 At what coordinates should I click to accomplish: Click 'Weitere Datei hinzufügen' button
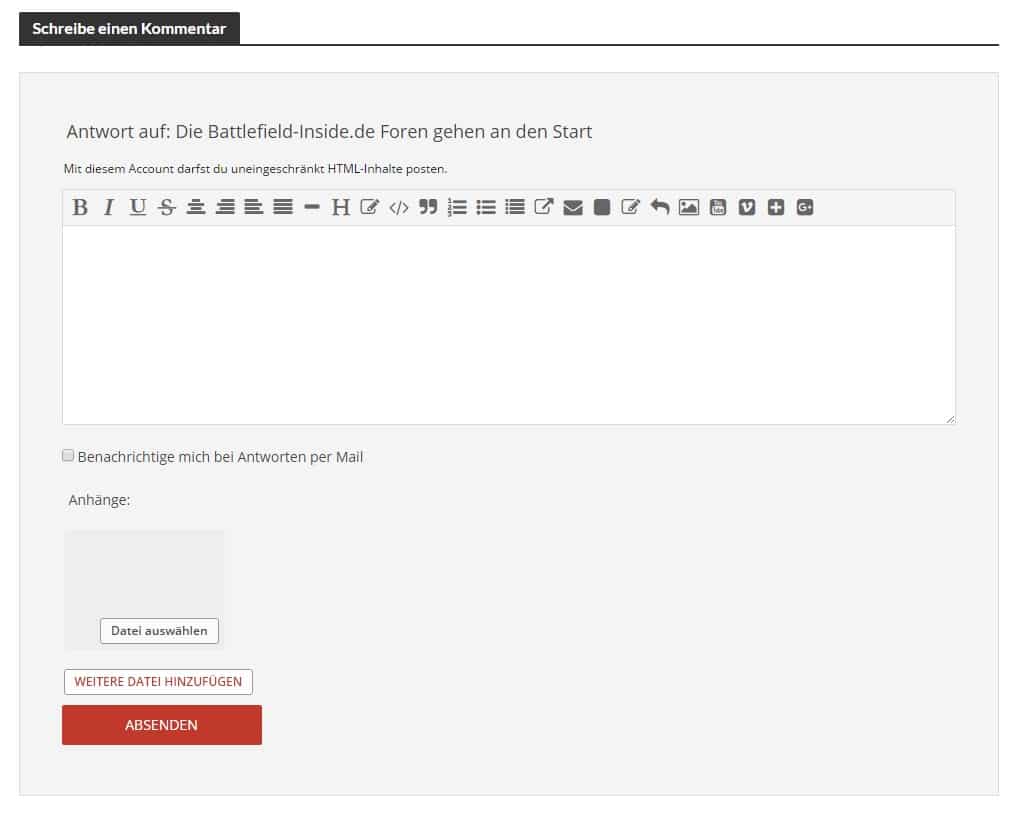158,682
